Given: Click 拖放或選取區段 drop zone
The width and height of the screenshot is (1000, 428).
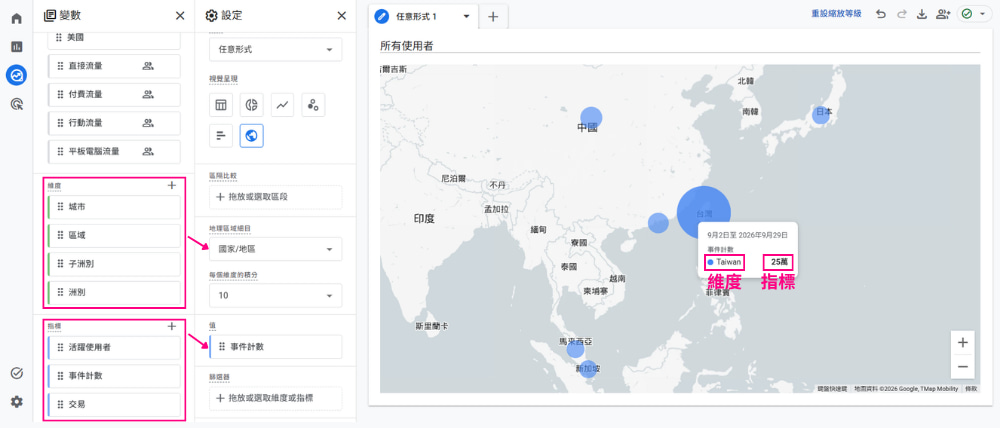Looking at the screenshot, I should coord(276,197).
